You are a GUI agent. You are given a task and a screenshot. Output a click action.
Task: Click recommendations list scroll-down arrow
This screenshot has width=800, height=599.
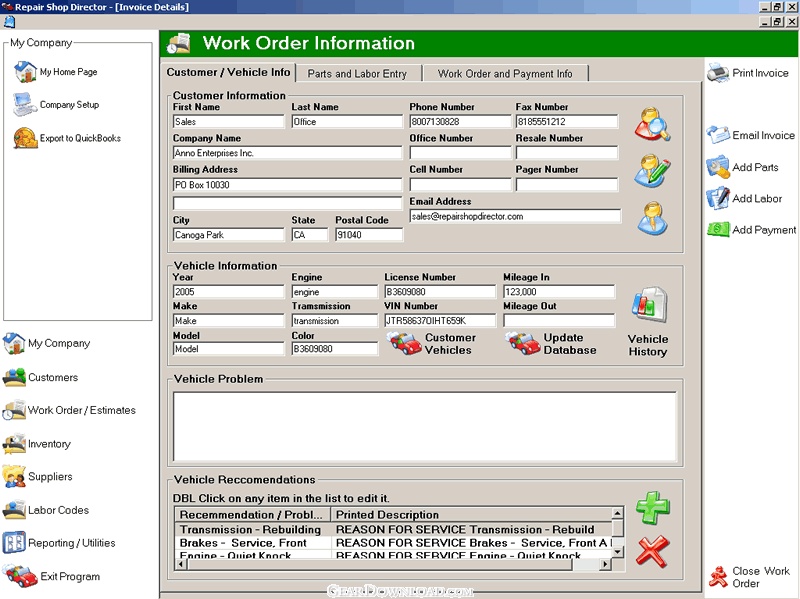(617, 552)
